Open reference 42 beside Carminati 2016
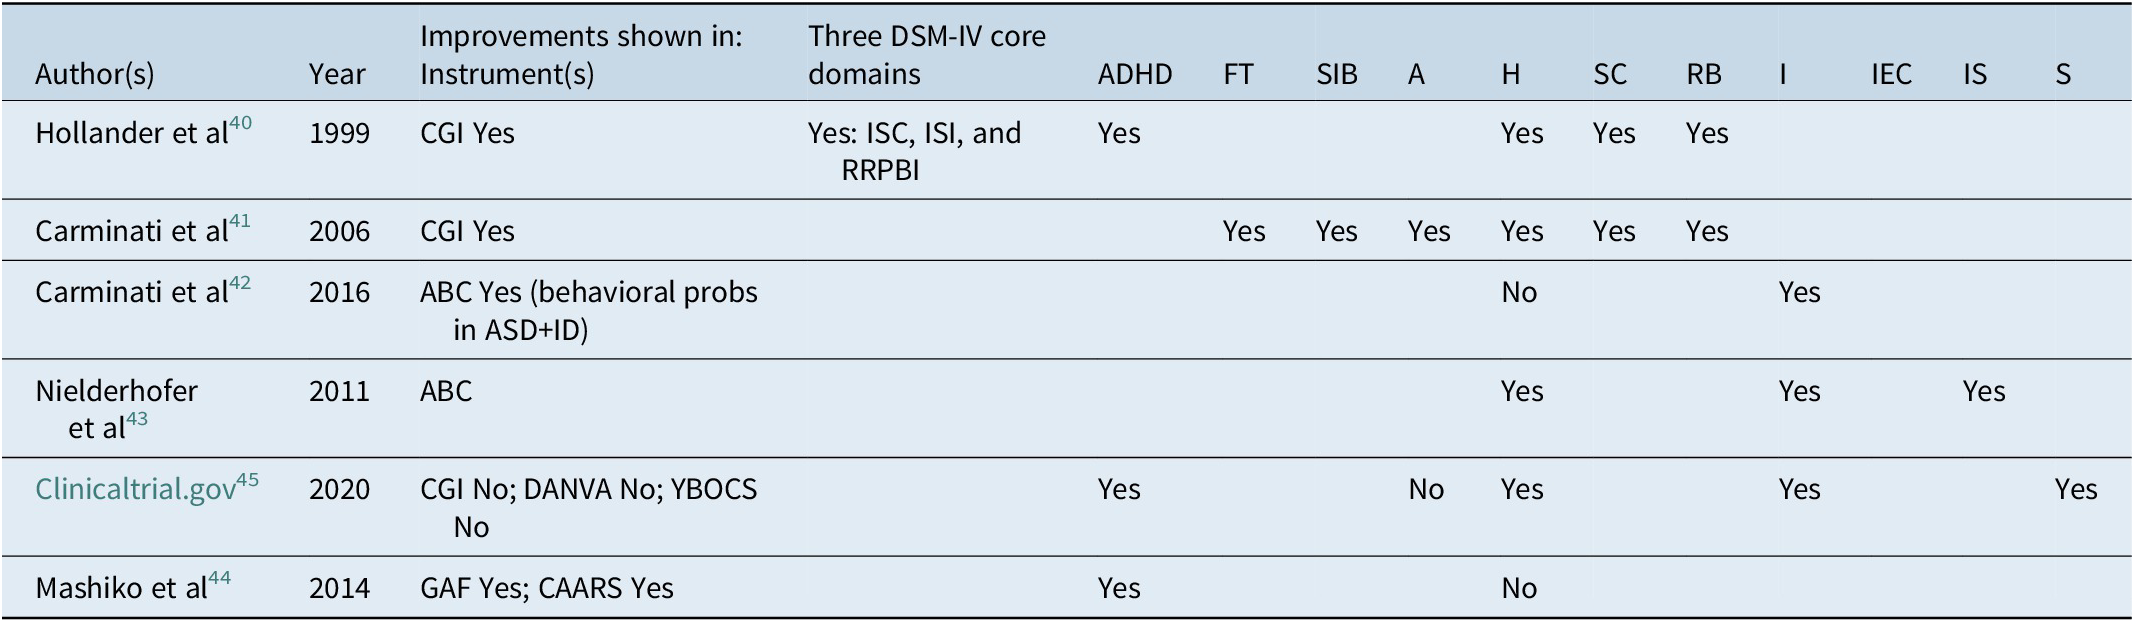The width and height of the screenshot is (2134, 622). pyautogui.click(x=240, y=283)
